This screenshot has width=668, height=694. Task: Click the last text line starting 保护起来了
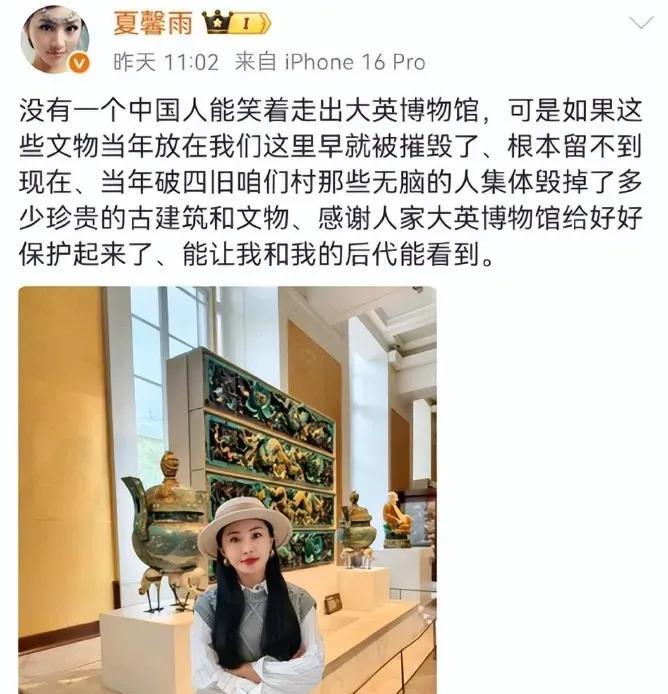click(x=256, y=255)
